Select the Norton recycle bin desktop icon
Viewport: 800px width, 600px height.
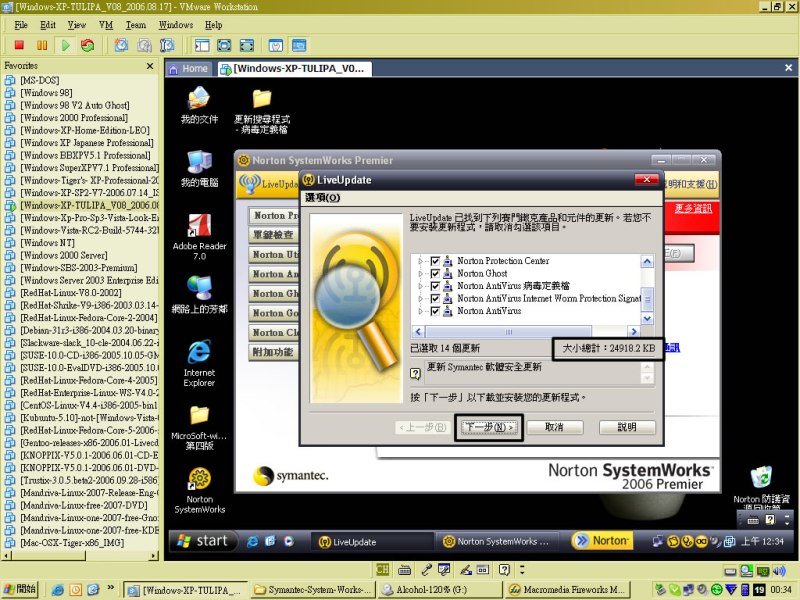pyautogui.click(x=761, y=487)
